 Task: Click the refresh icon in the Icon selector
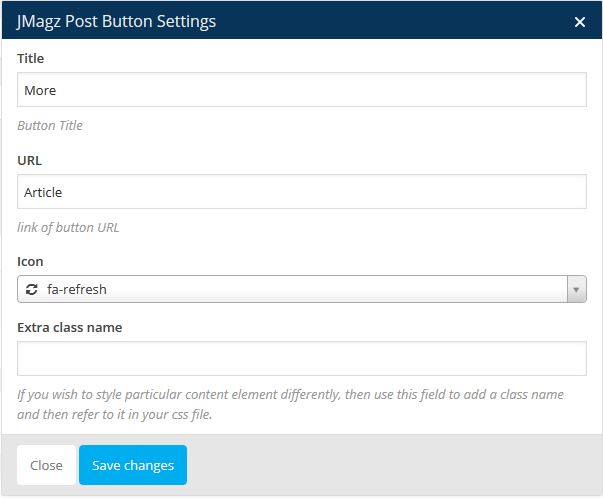point(32,290)
